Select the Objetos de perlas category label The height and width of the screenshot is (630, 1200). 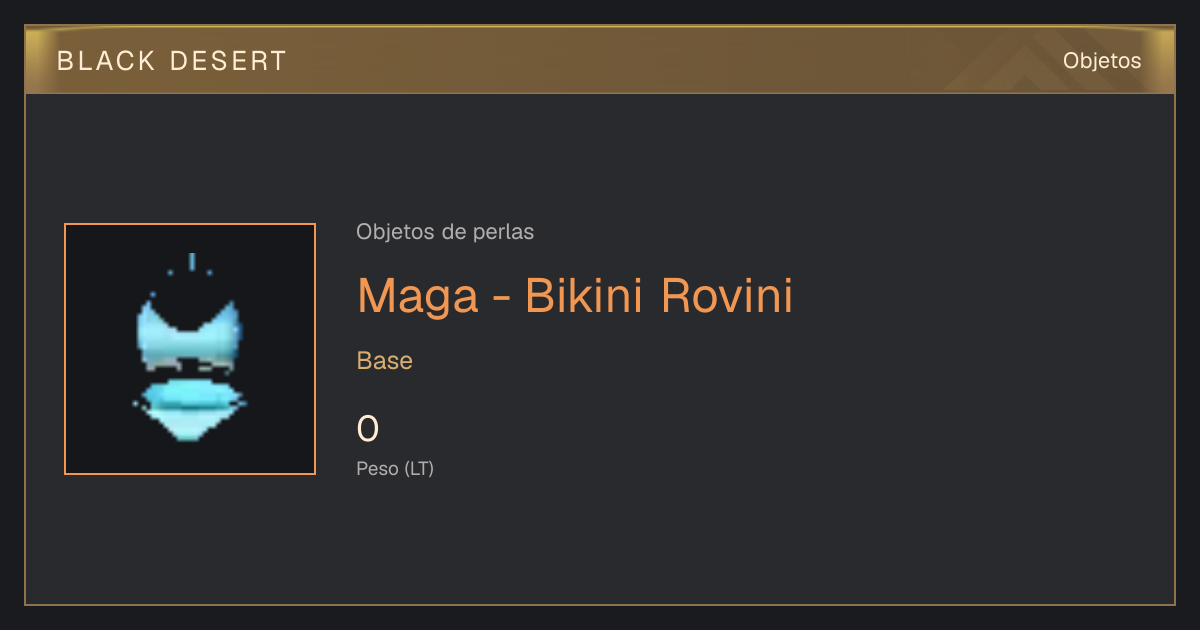(x=445, y=232)
